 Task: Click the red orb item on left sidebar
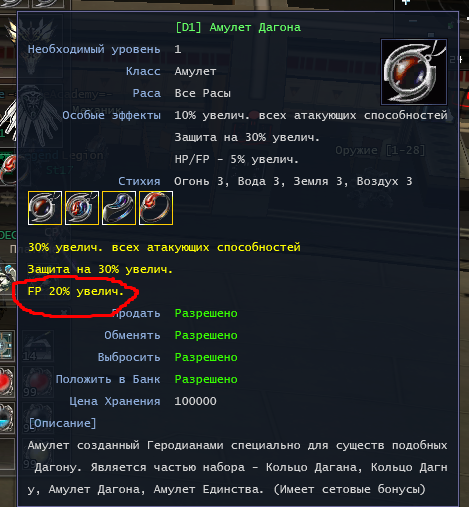(7, 382)
